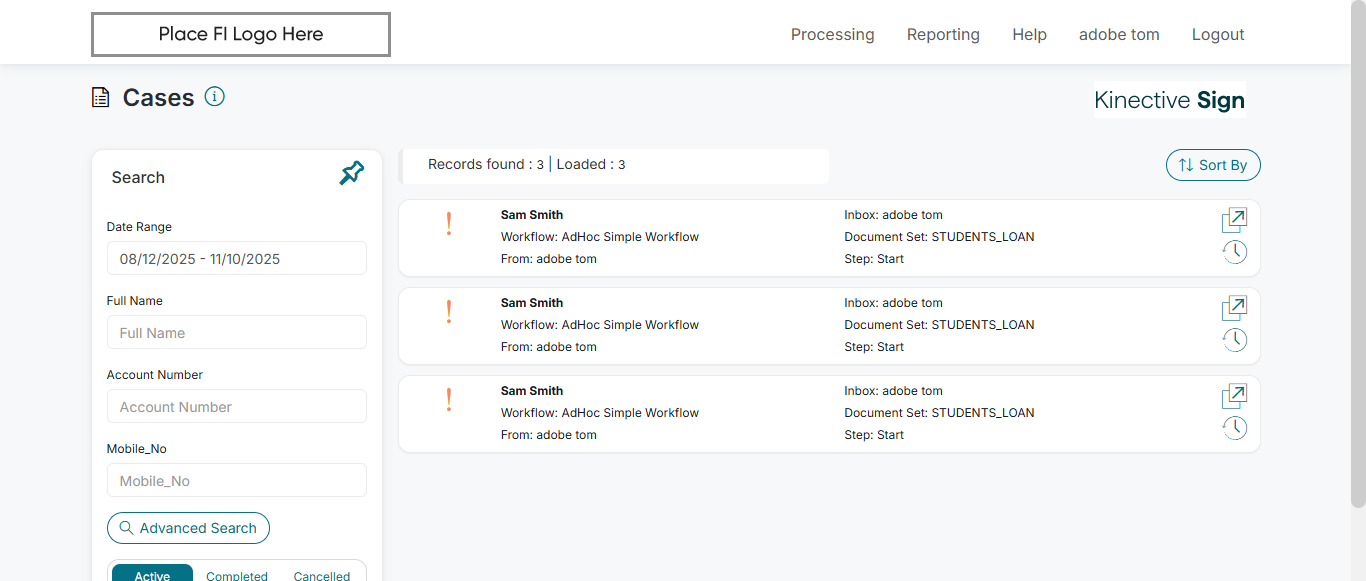This screenshot has height=581, width=1366.
Task: Switch to Cancelled cases filter
Action: tap(322, 575)
